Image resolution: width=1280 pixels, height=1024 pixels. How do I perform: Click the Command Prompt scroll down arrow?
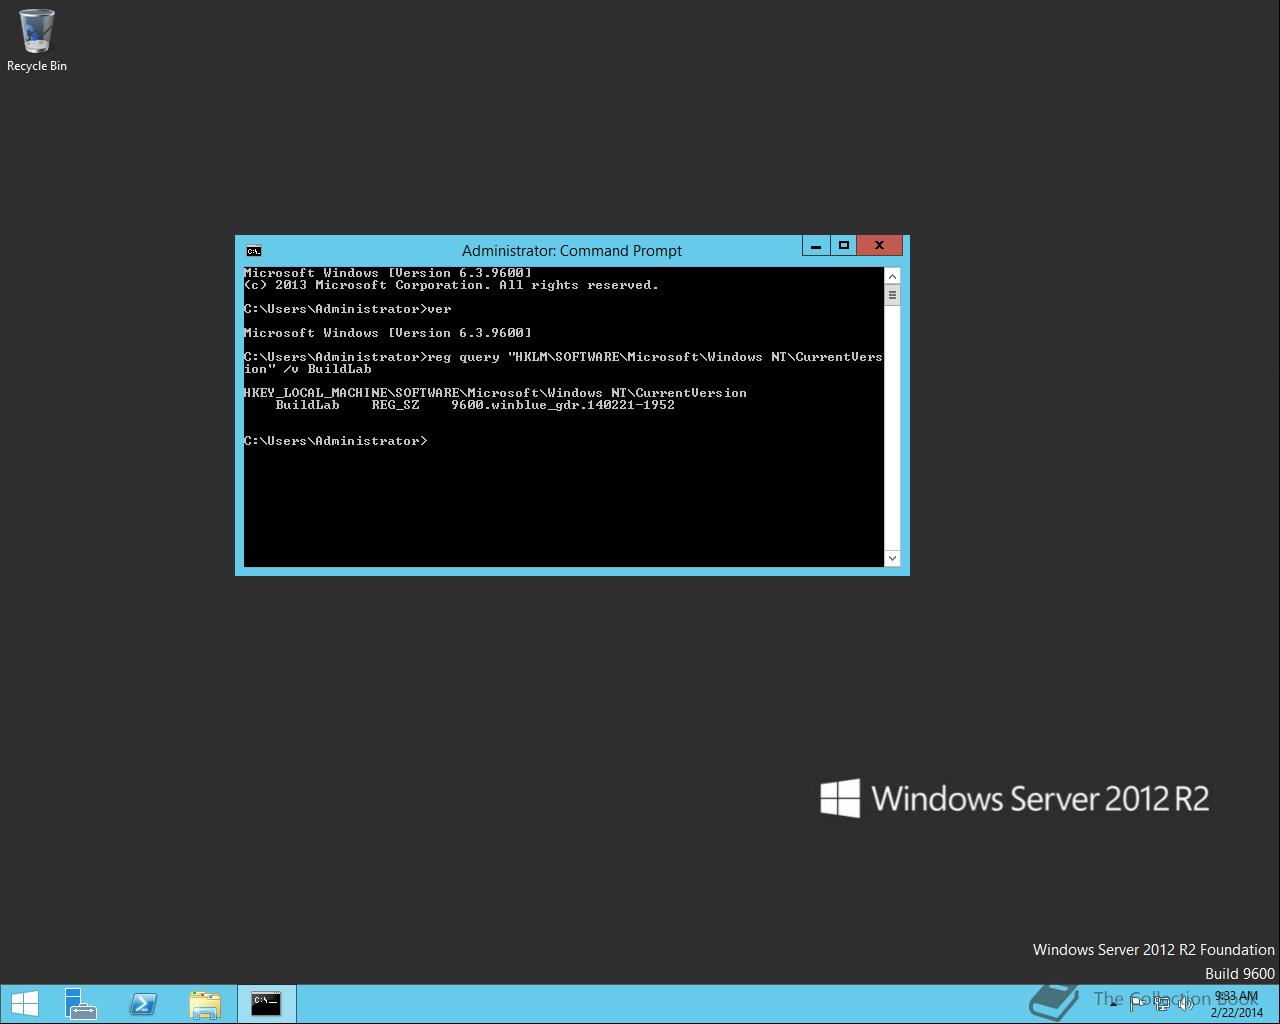click(x=892, y=558)
